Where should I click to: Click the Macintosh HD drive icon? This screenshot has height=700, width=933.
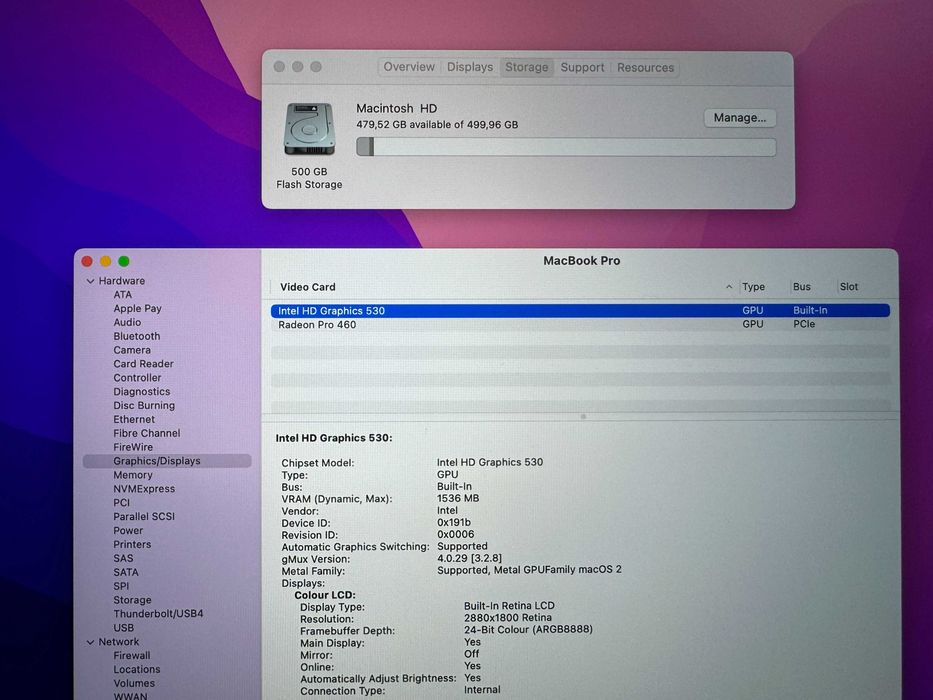click(x=309, y=129)
